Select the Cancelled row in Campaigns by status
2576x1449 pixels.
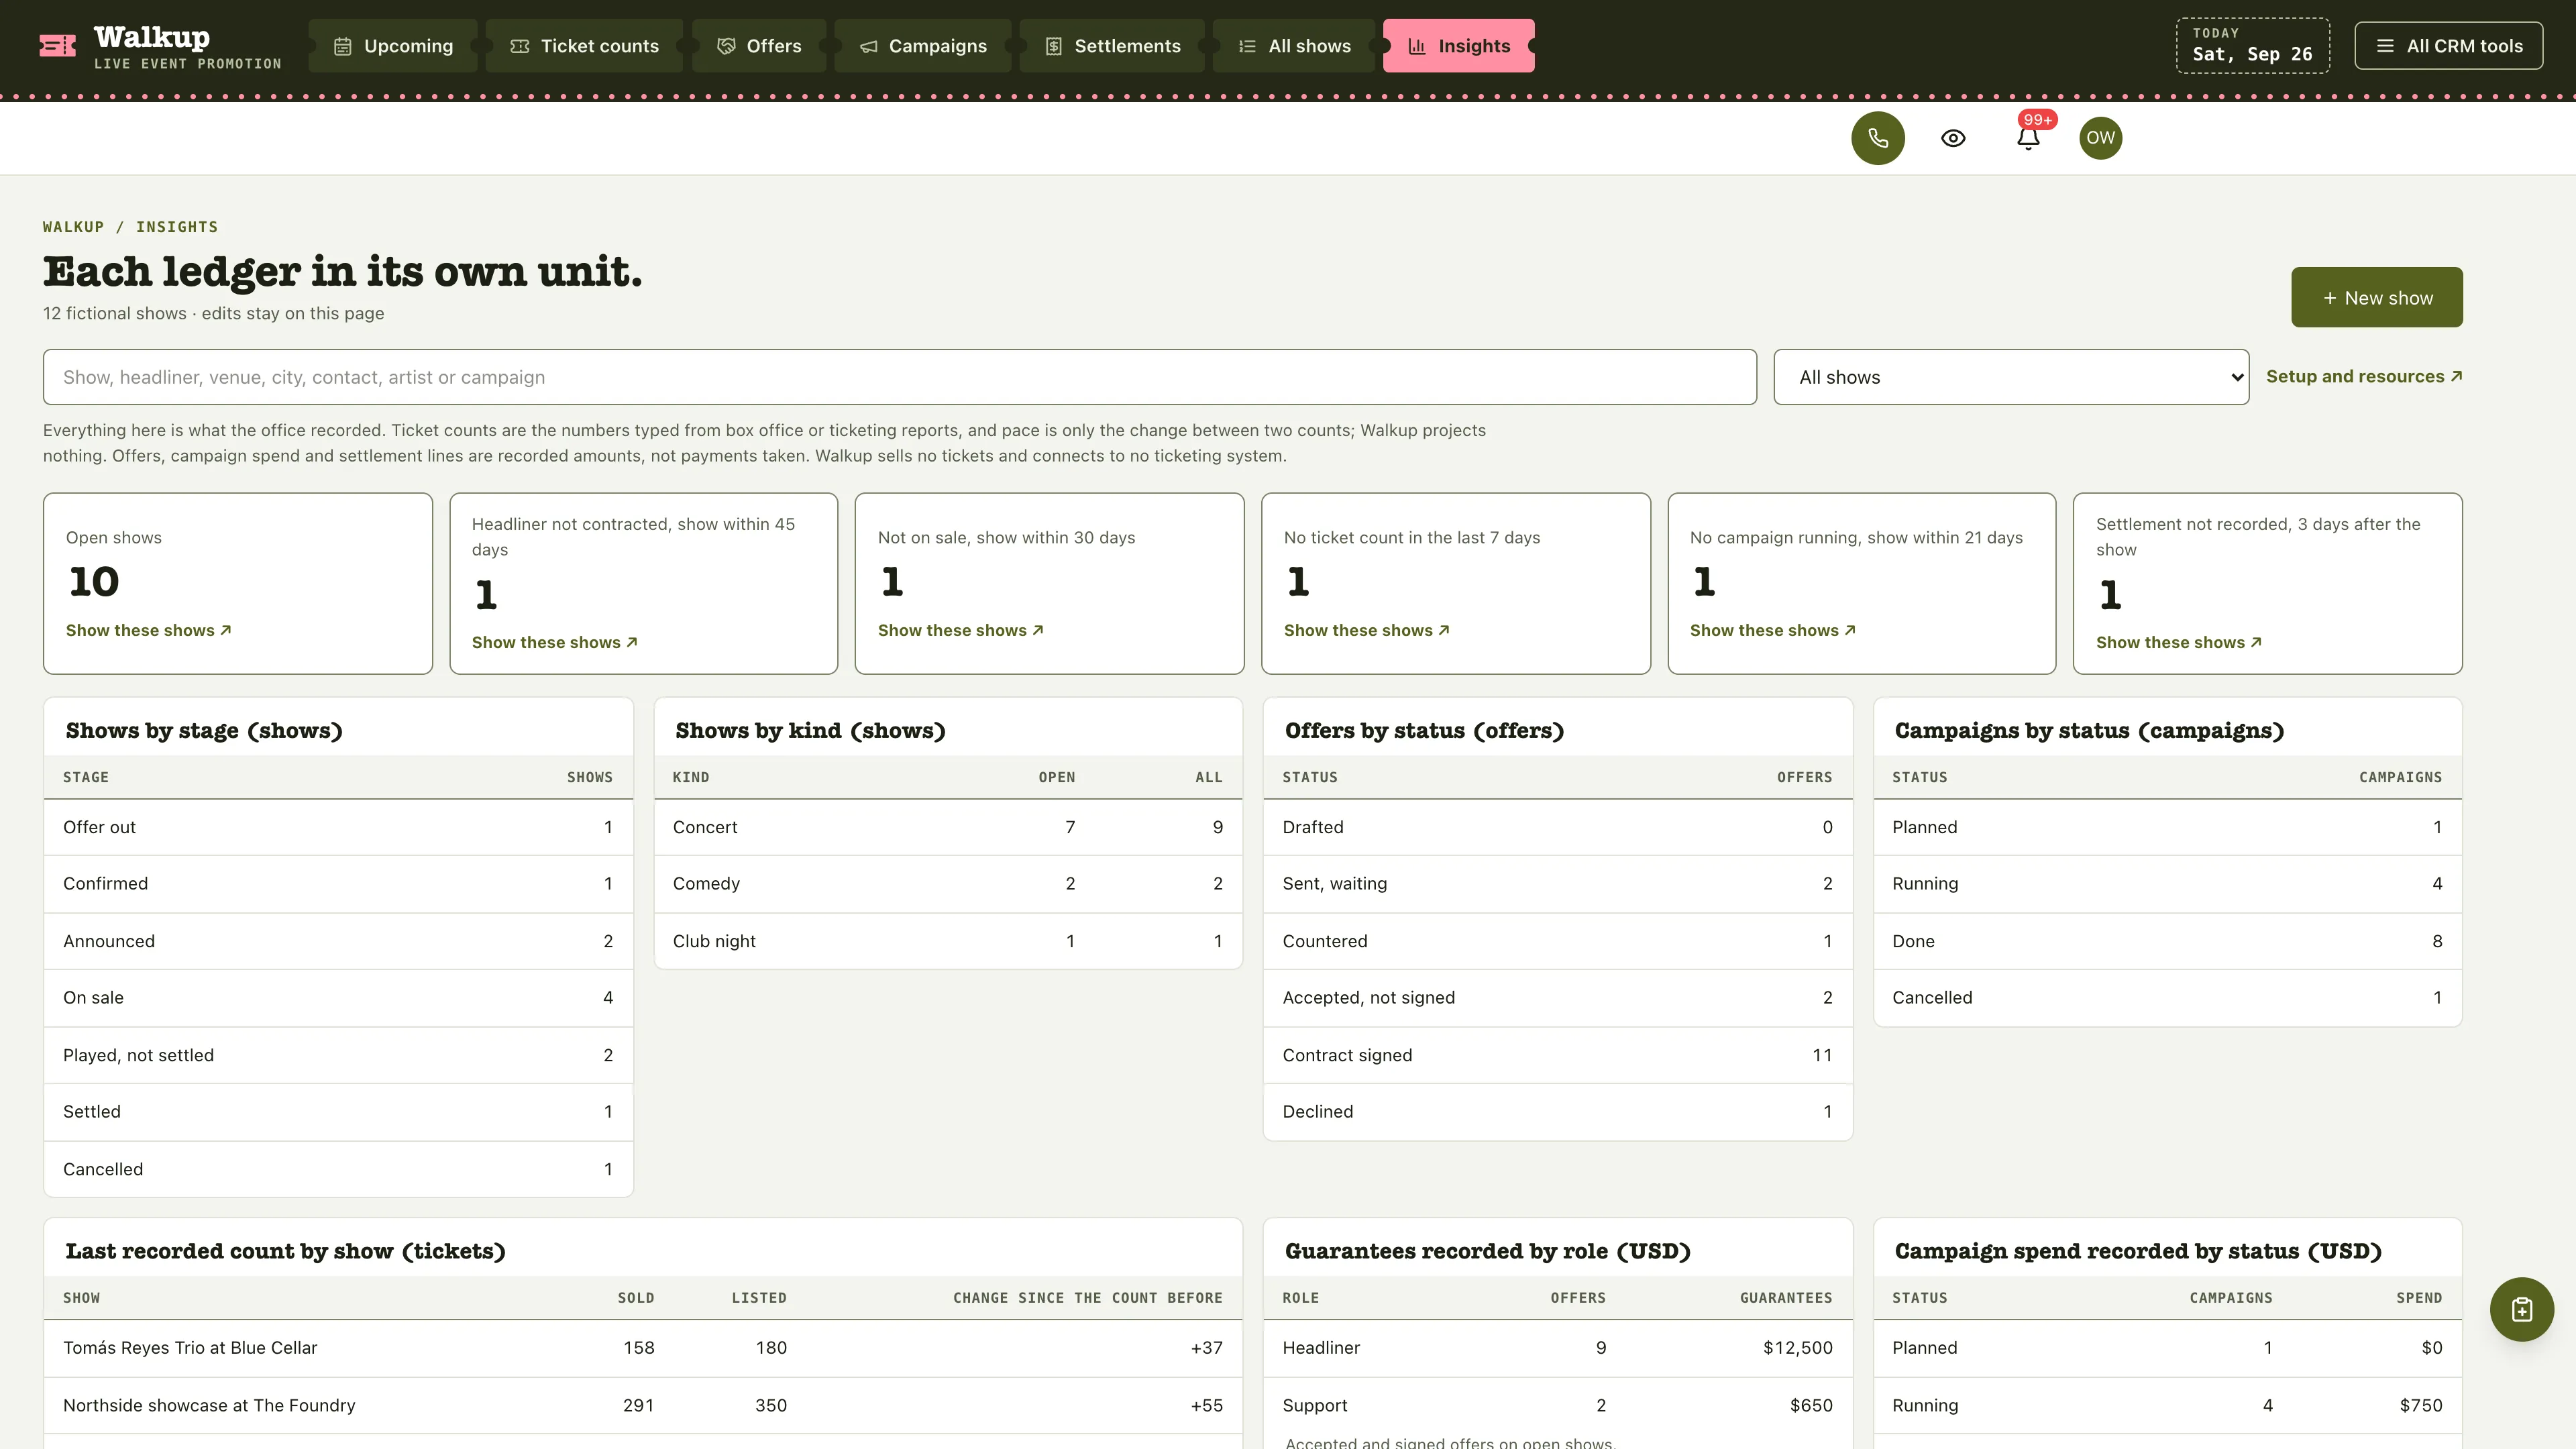pyautogui.click(x=2168, y=998)
